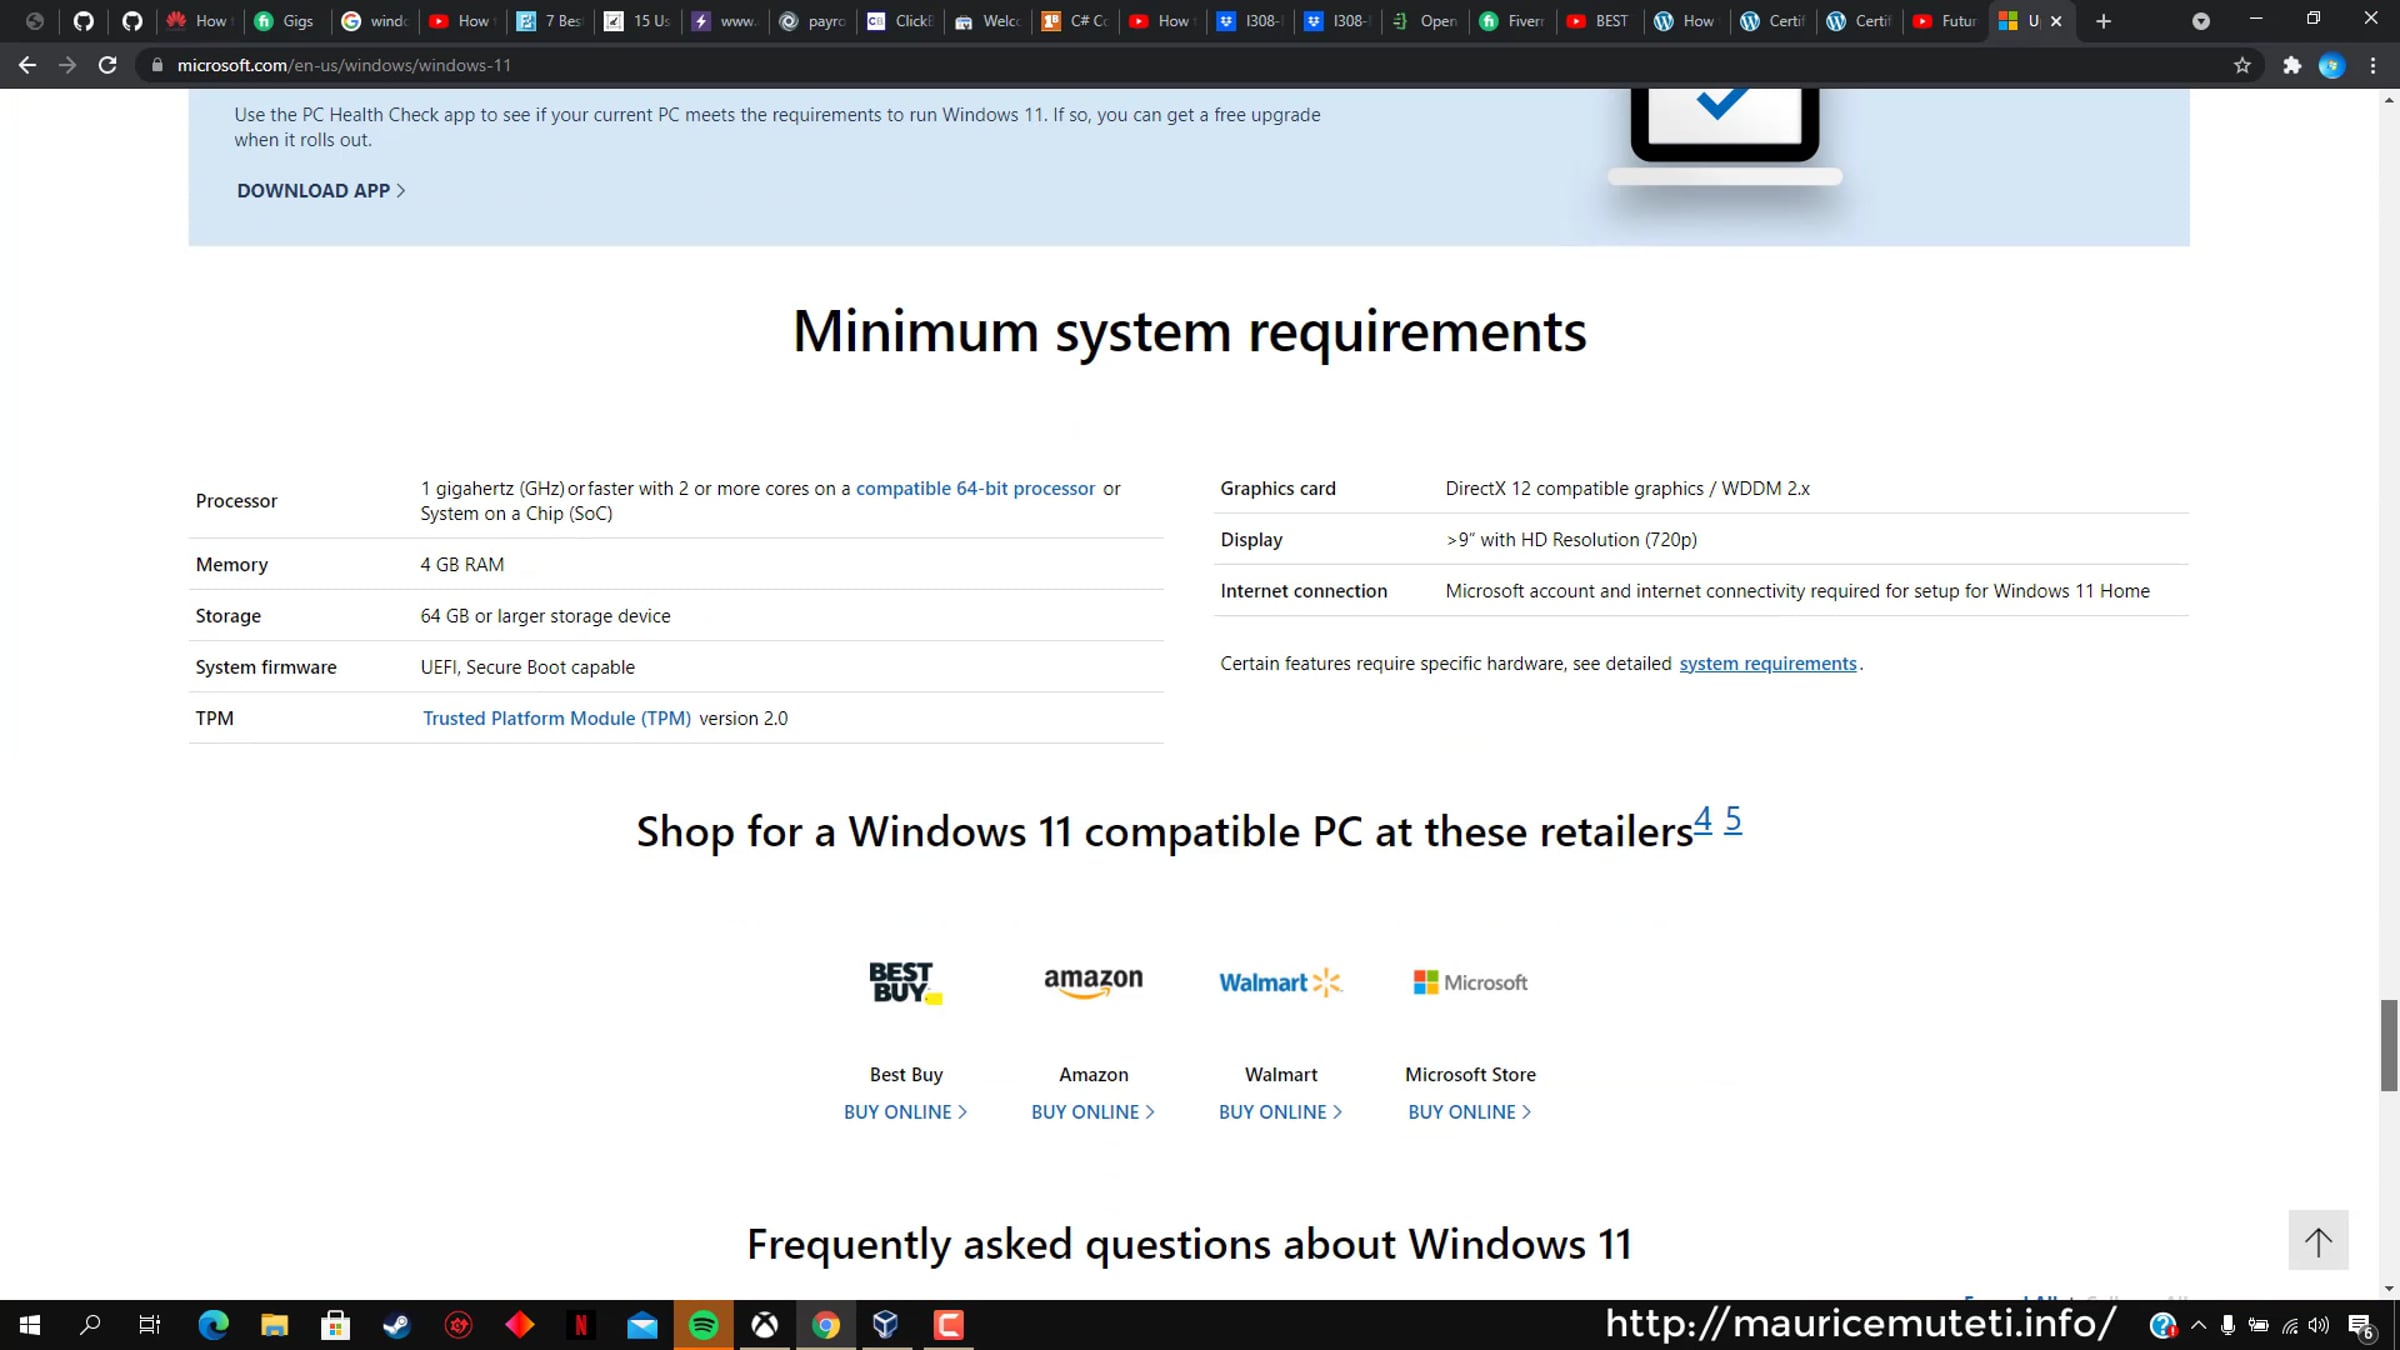Image resolution: width=2400 pixels, height=1350 pixels.
Task: Click Best Buy BUY ONLINE link
Action: pyautogui.click(x=905, y=1112)
